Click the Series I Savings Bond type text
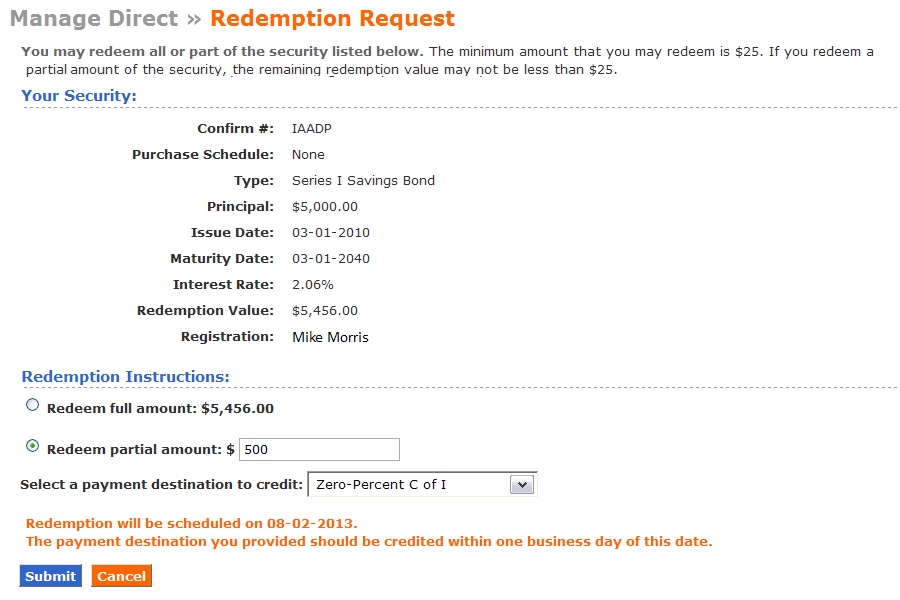The height and width of the screenshot is (600, 900). 363,181
